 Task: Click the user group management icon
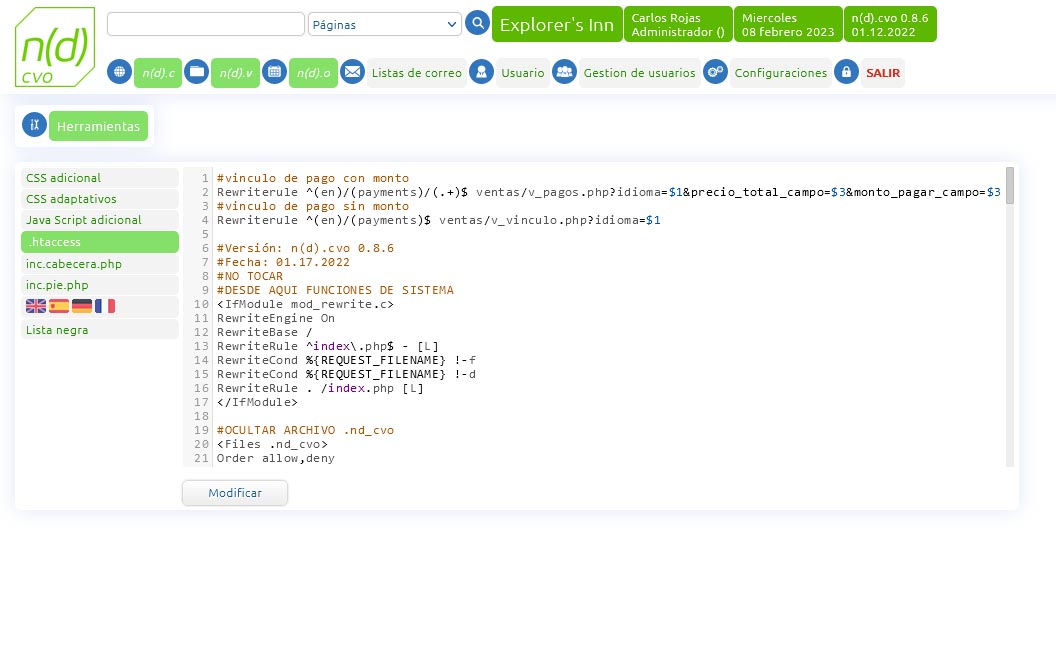564,71
